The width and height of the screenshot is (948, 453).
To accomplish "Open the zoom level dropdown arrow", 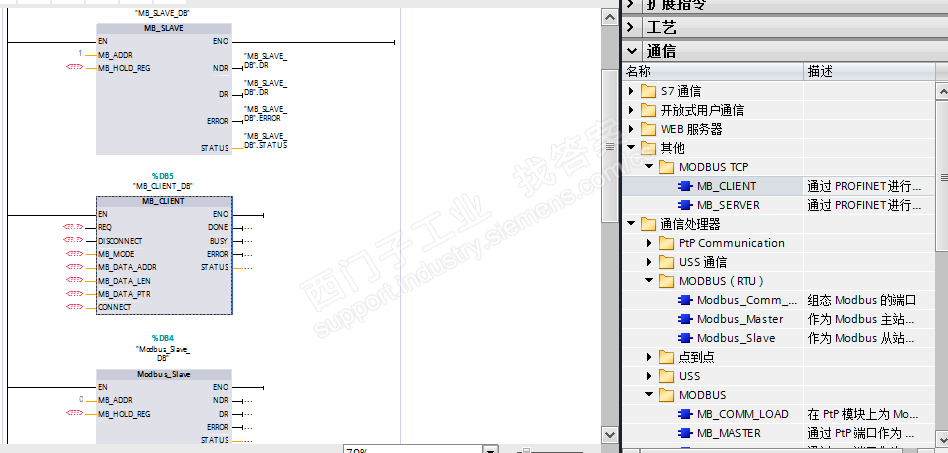I will pyautogui.click(x=491, y=449).
